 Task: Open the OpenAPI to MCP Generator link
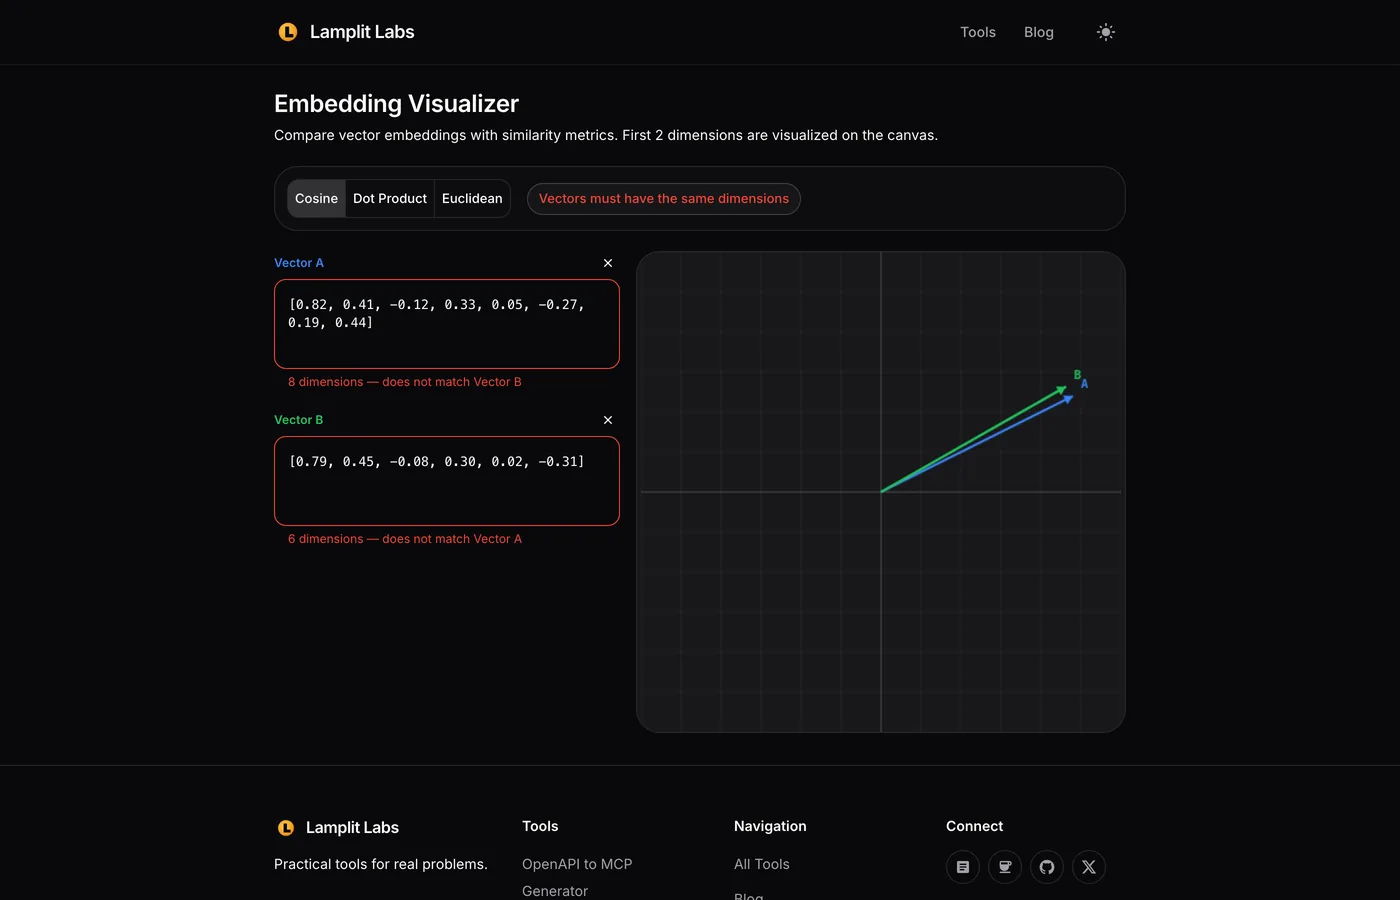(x=577, y=877)
